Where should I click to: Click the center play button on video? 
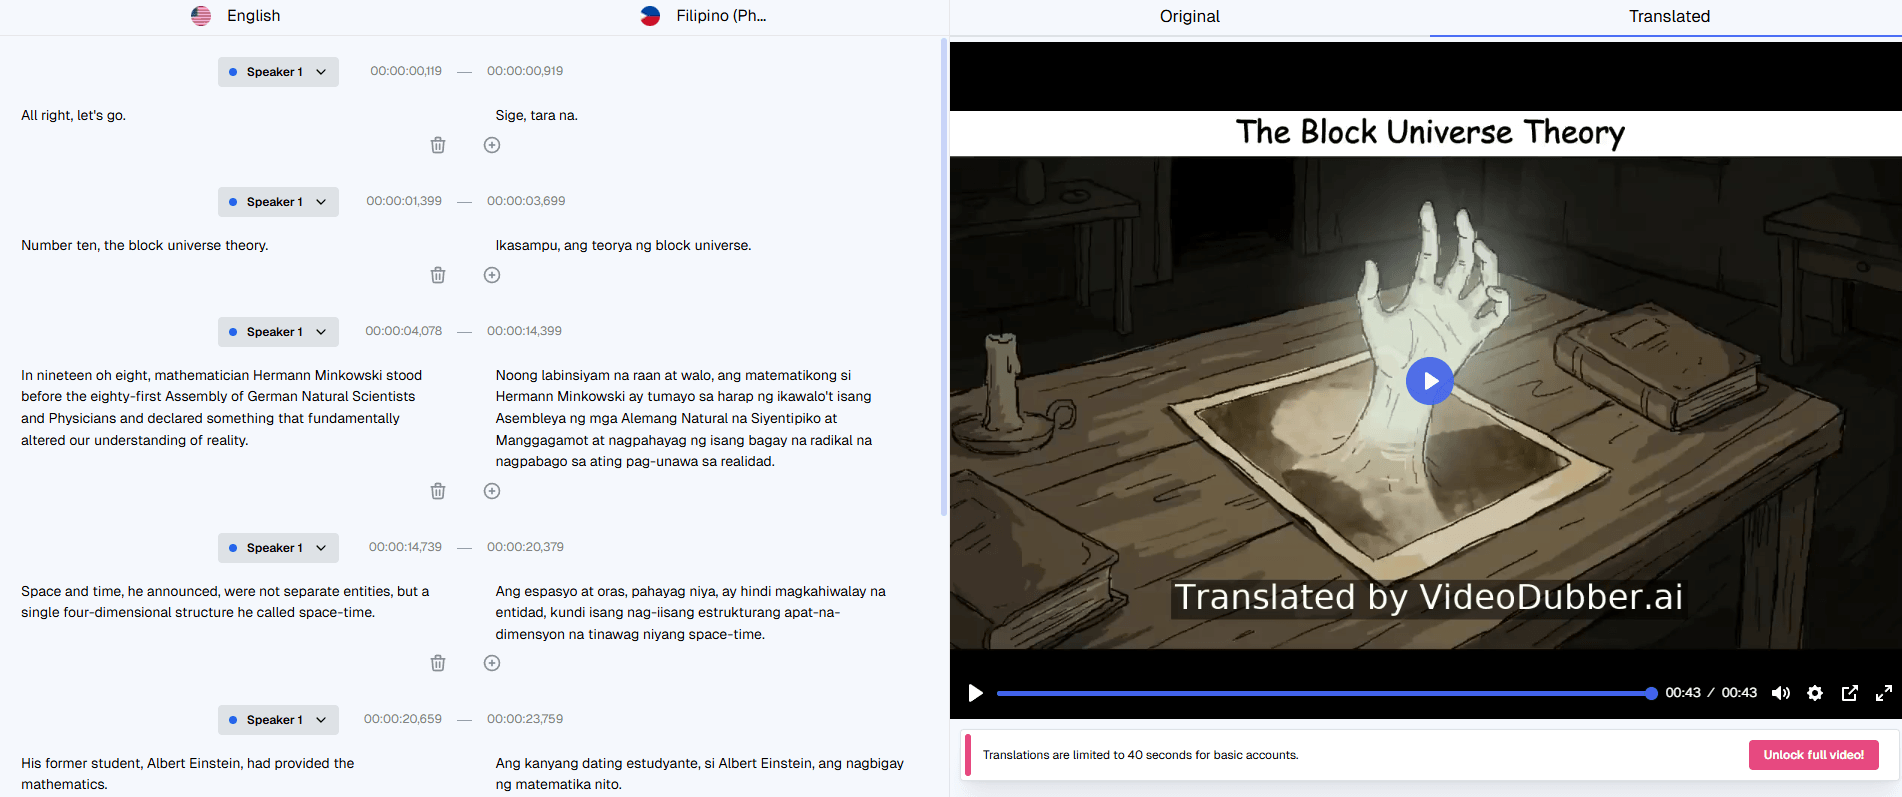click(x=1430, y=381)
